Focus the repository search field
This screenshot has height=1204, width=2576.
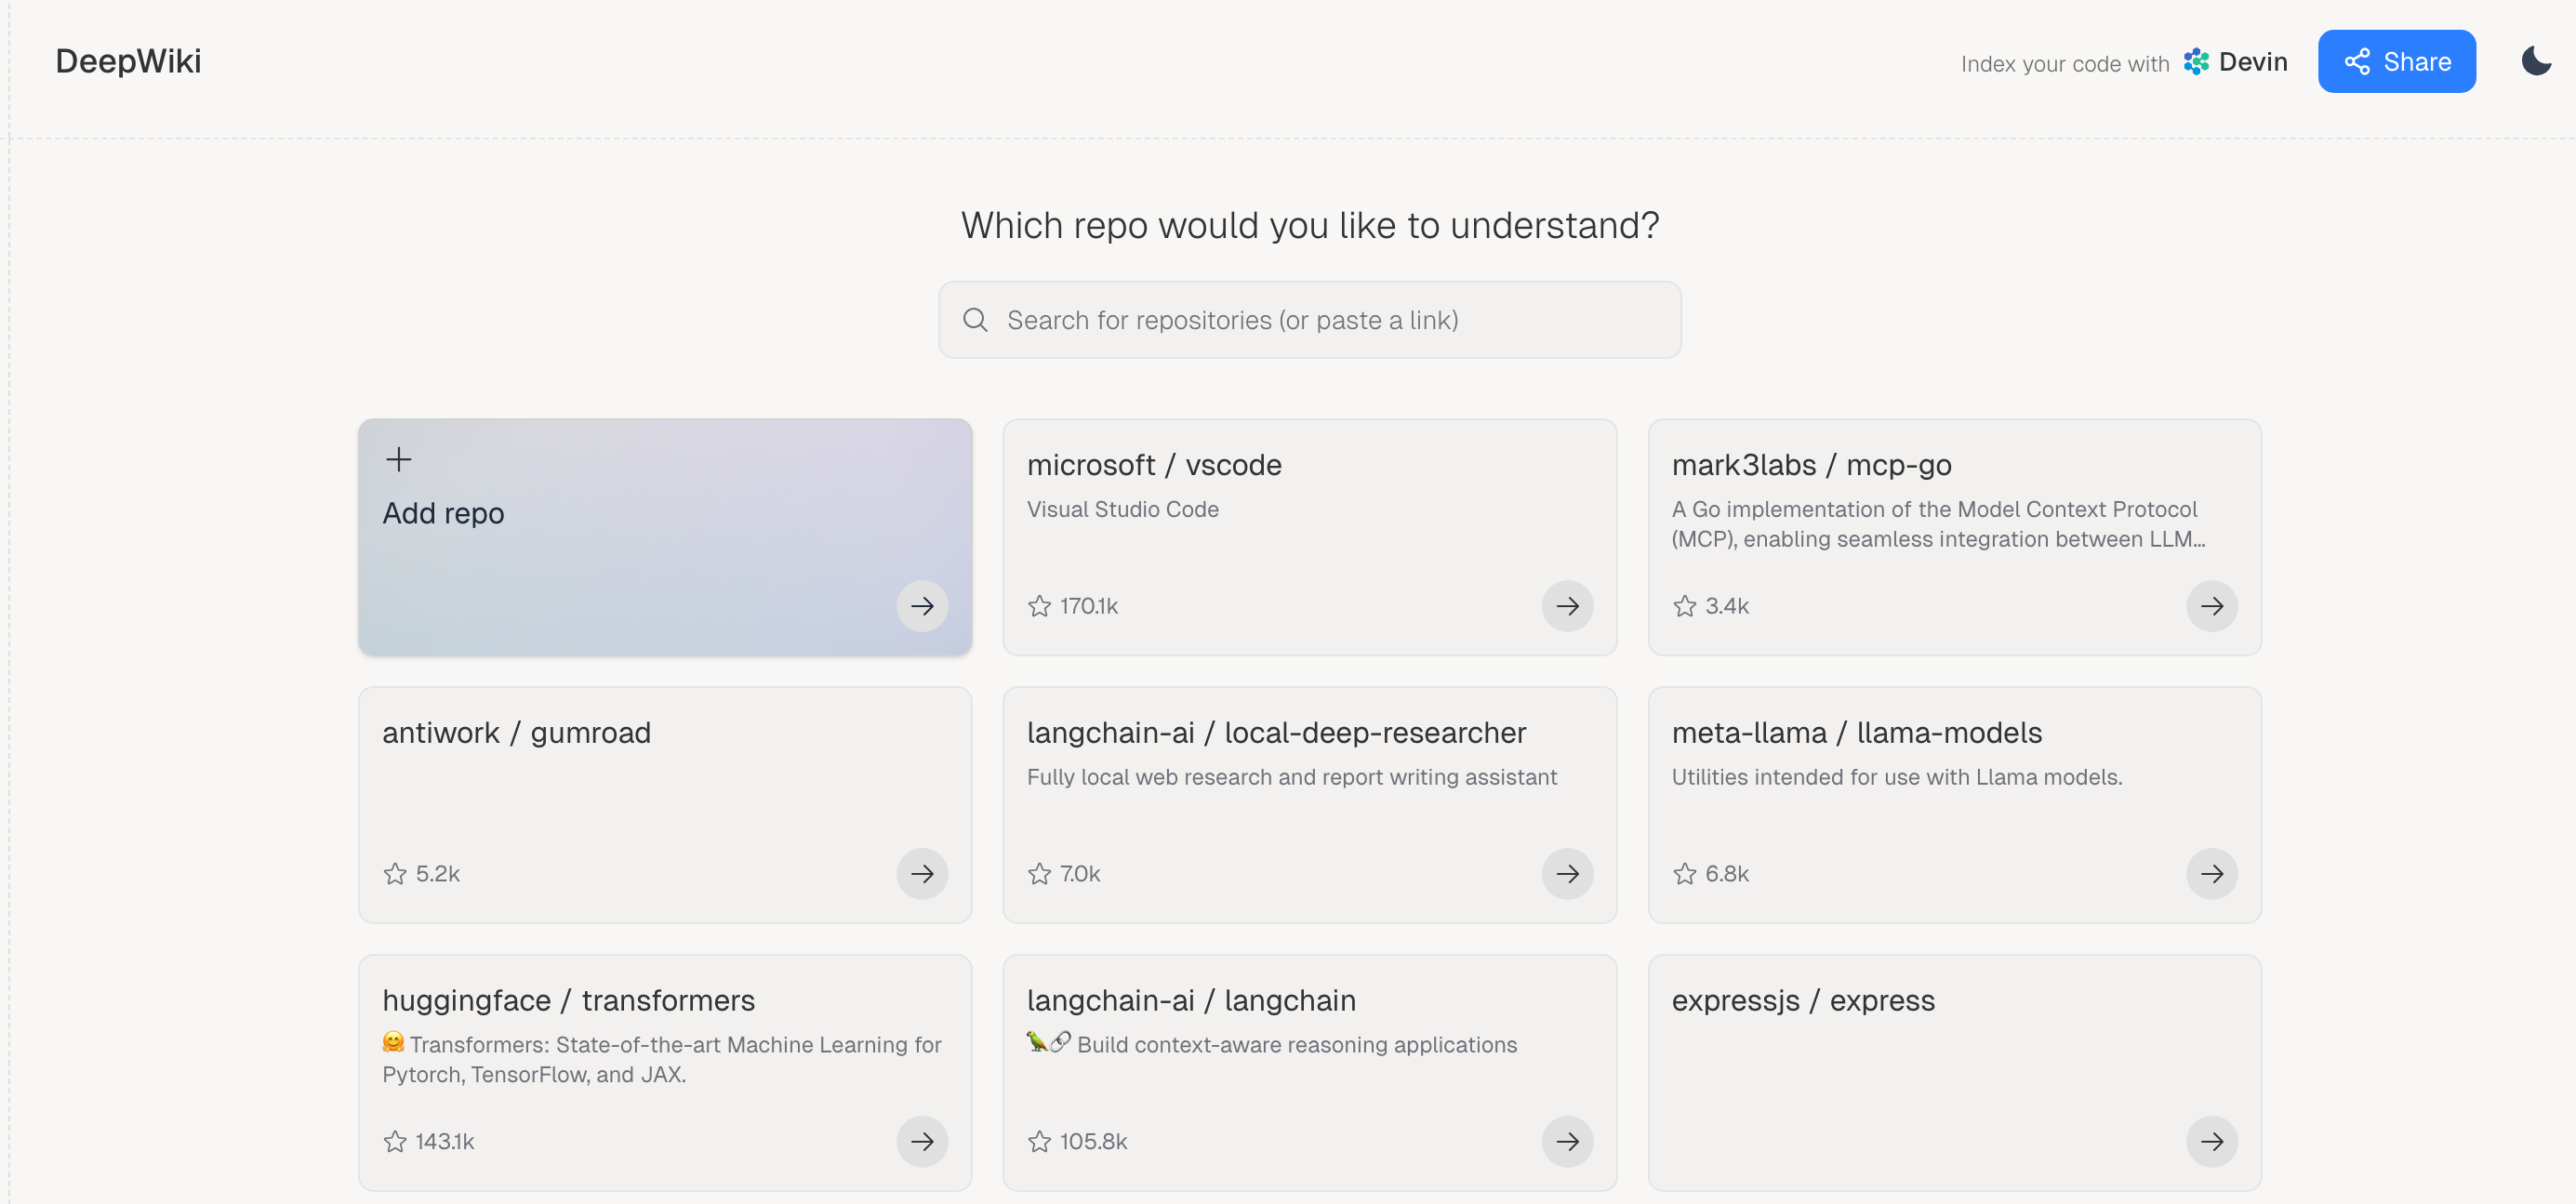click(1310, 320)
